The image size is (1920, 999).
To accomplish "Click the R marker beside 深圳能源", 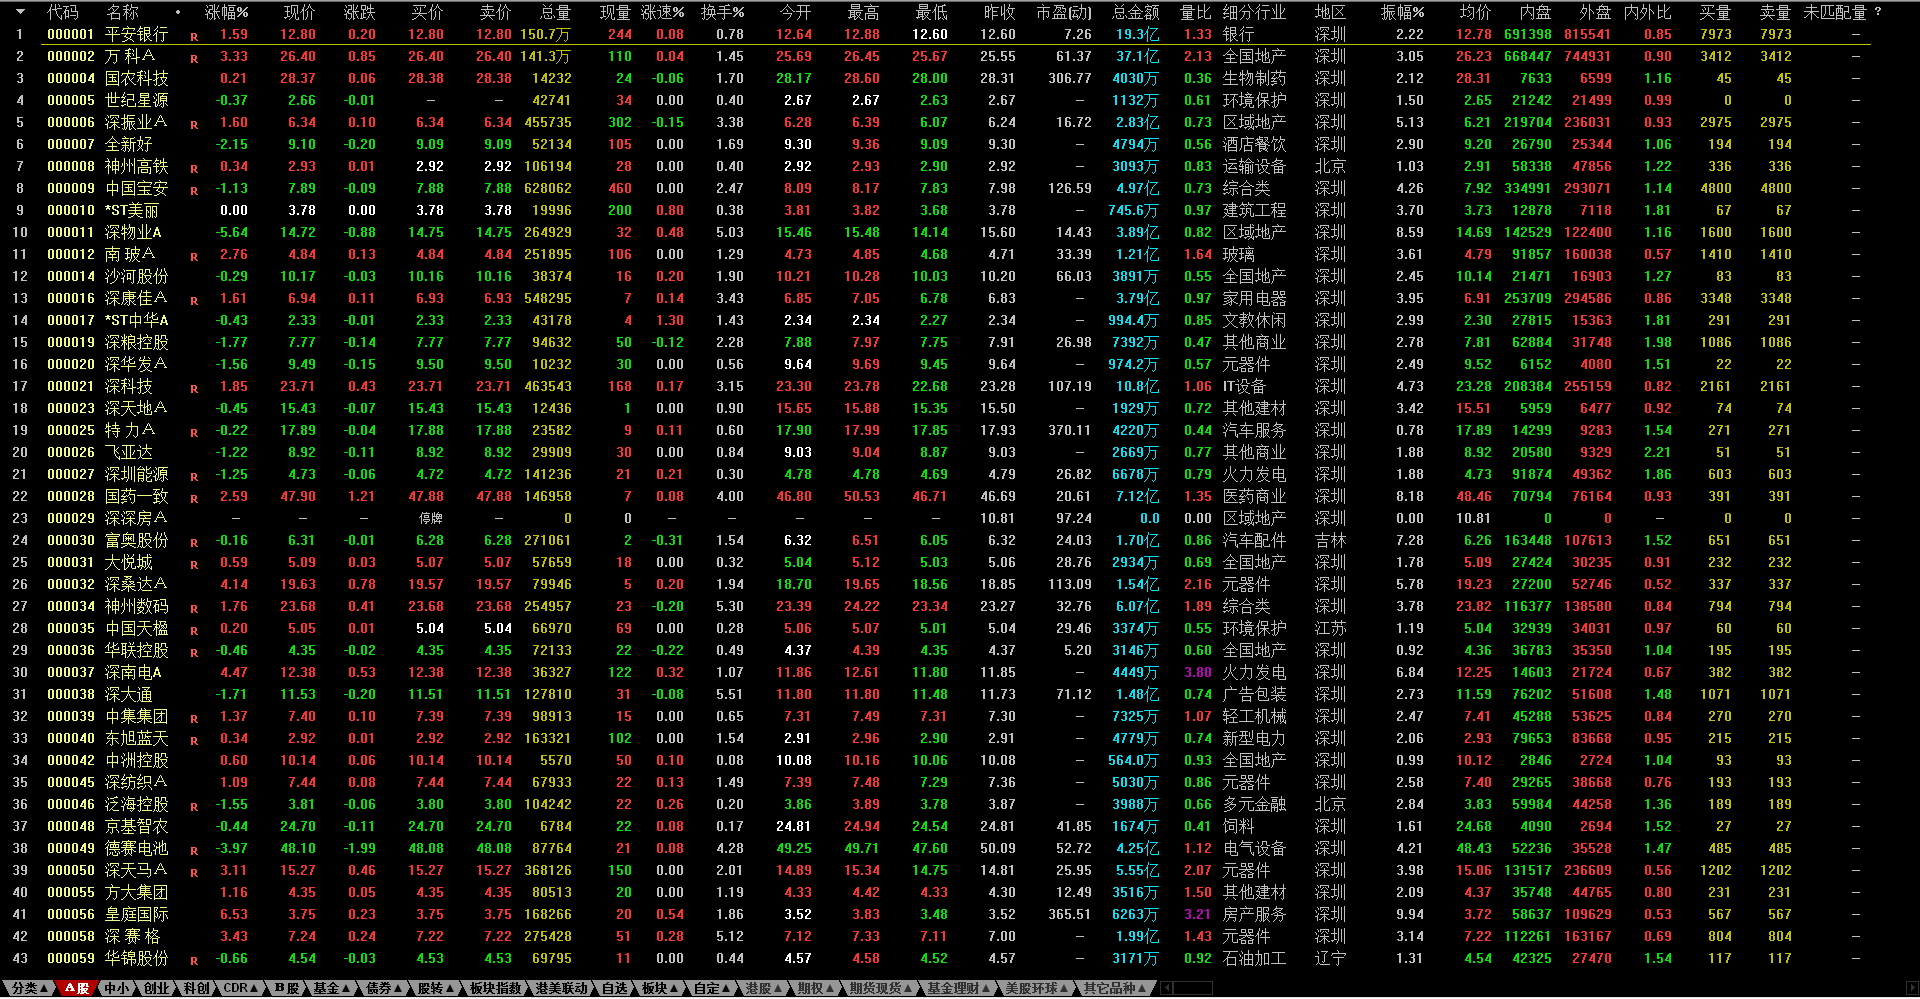I will [x=194, y=477].
